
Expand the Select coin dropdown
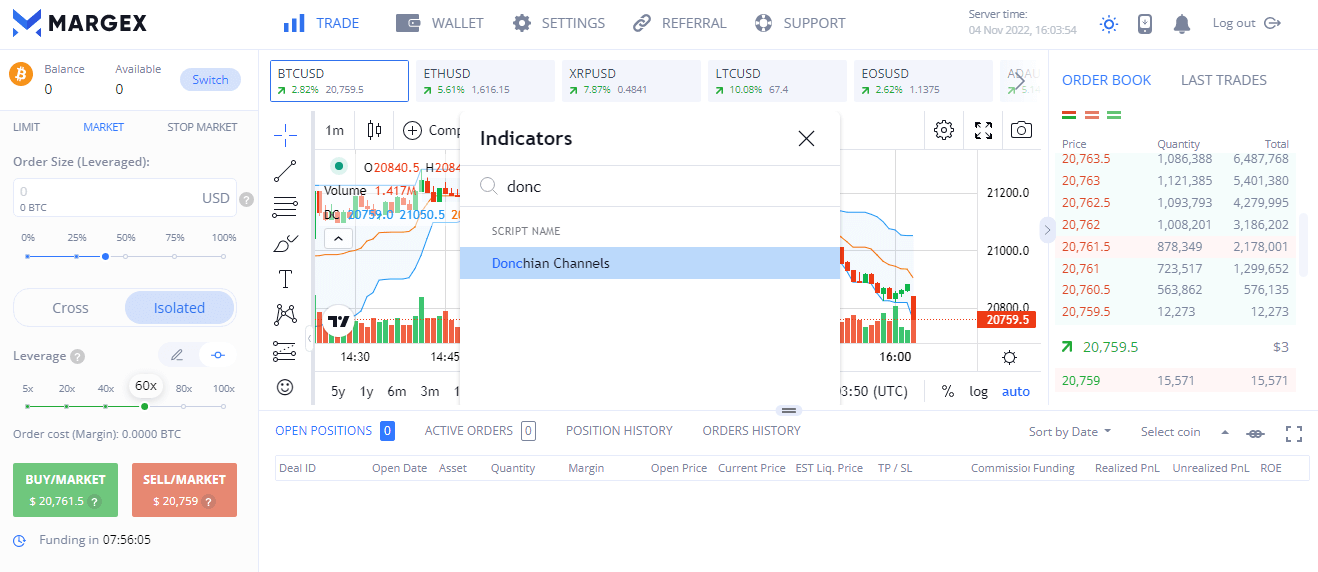tap(1184, 432)
